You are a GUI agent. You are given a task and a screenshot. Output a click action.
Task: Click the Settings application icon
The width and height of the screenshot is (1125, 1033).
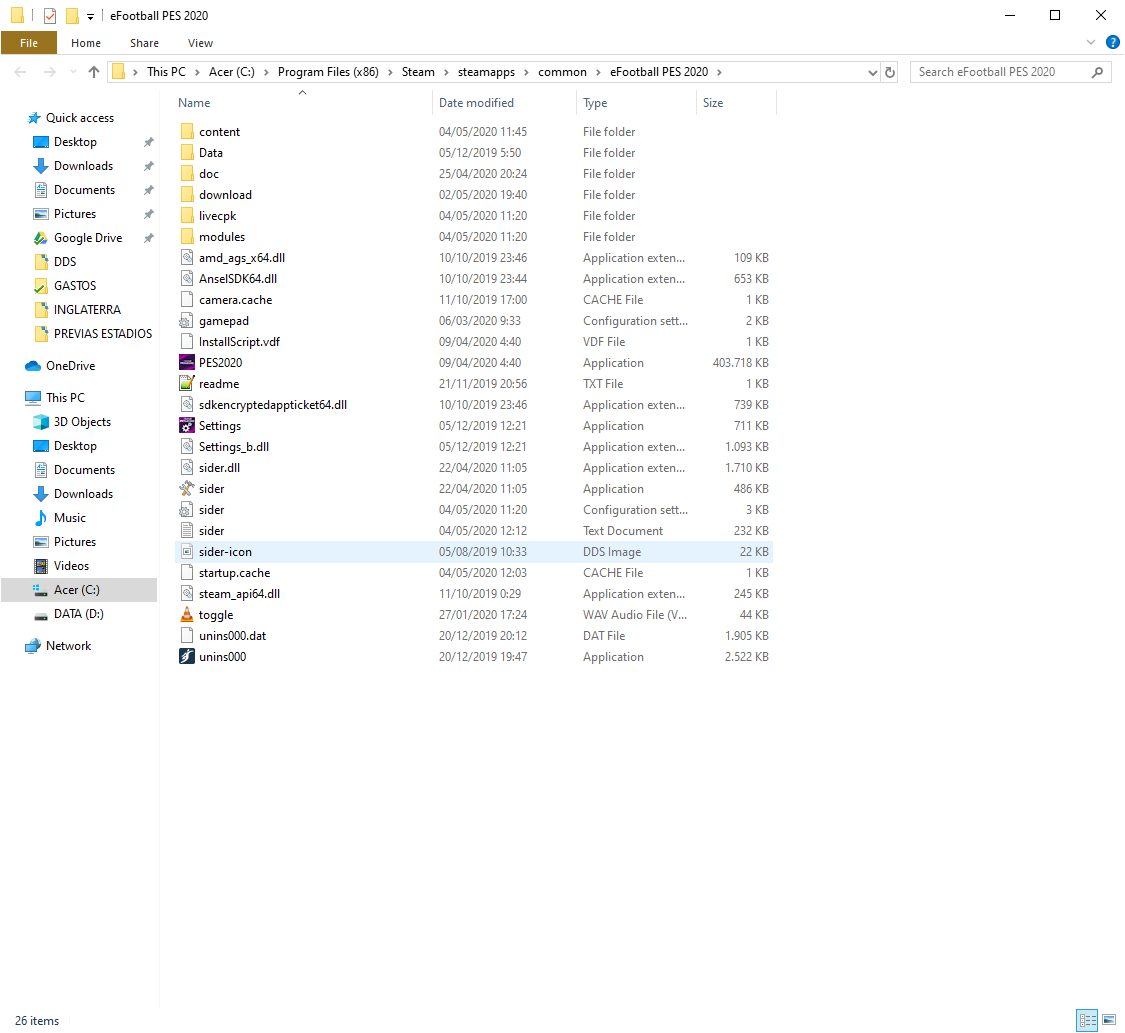[187, 426]
